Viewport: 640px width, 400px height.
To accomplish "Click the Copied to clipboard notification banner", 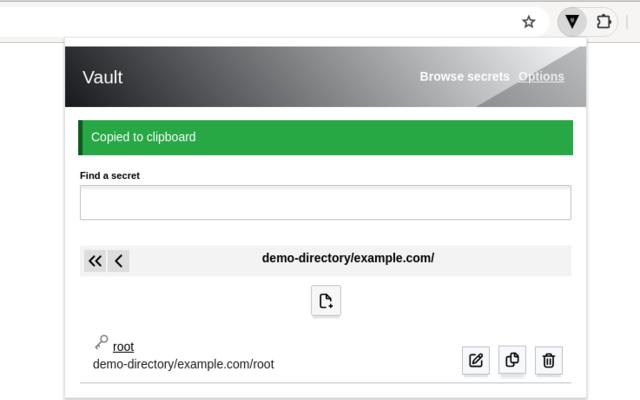I will (325, 138).
